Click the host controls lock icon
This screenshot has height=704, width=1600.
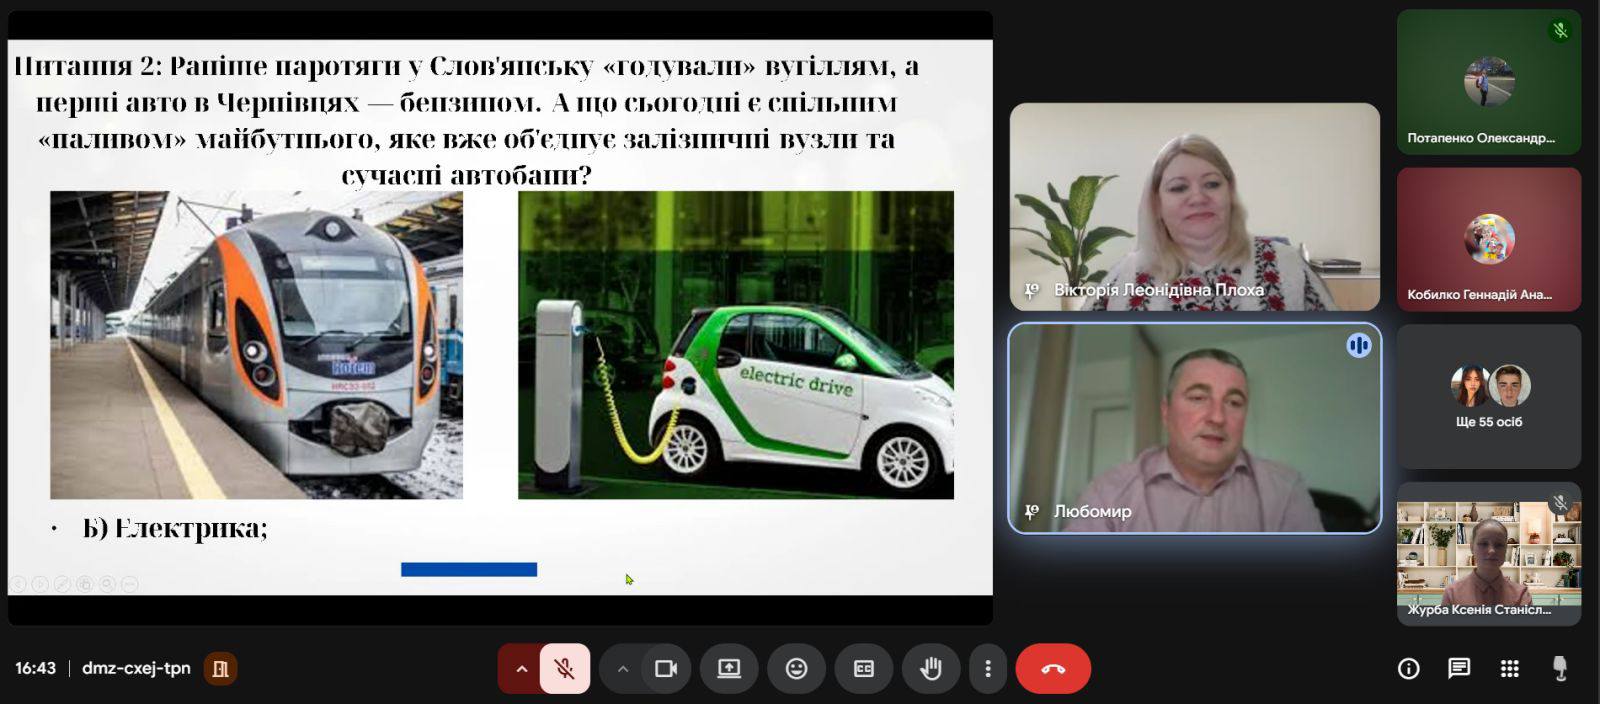click(x=1559, y=669)
